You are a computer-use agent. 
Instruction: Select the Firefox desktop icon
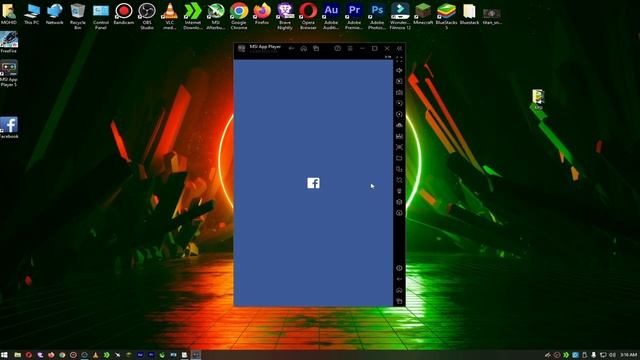[x=262, y=14]
